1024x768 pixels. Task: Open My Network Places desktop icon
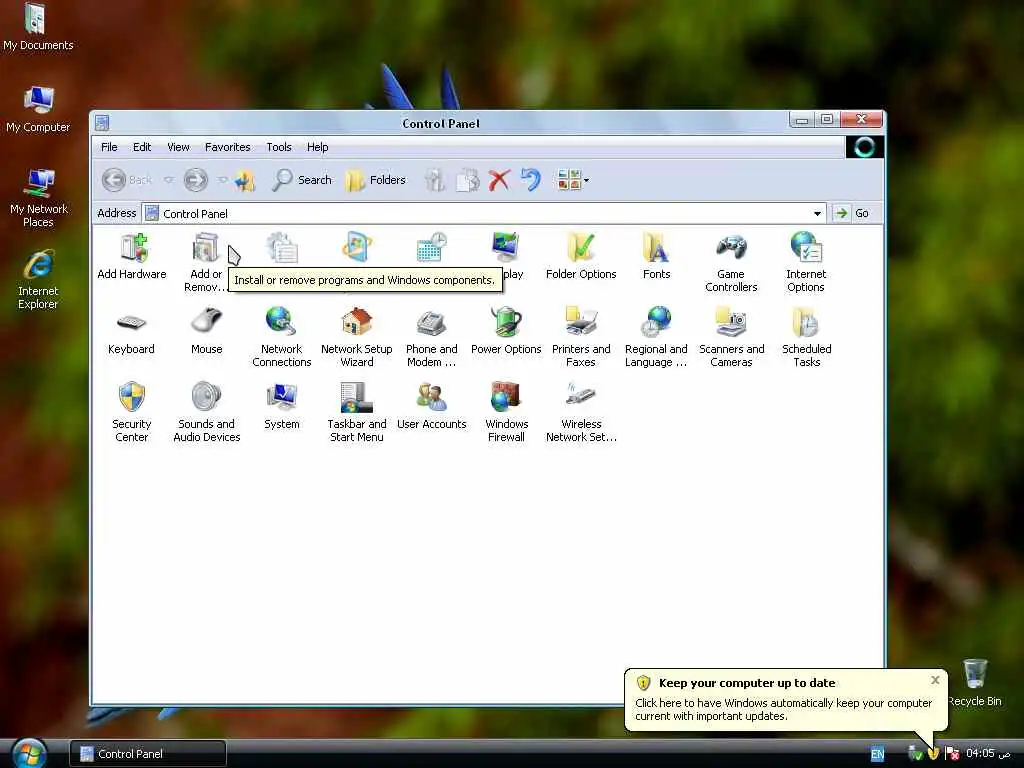click(39, 197)
